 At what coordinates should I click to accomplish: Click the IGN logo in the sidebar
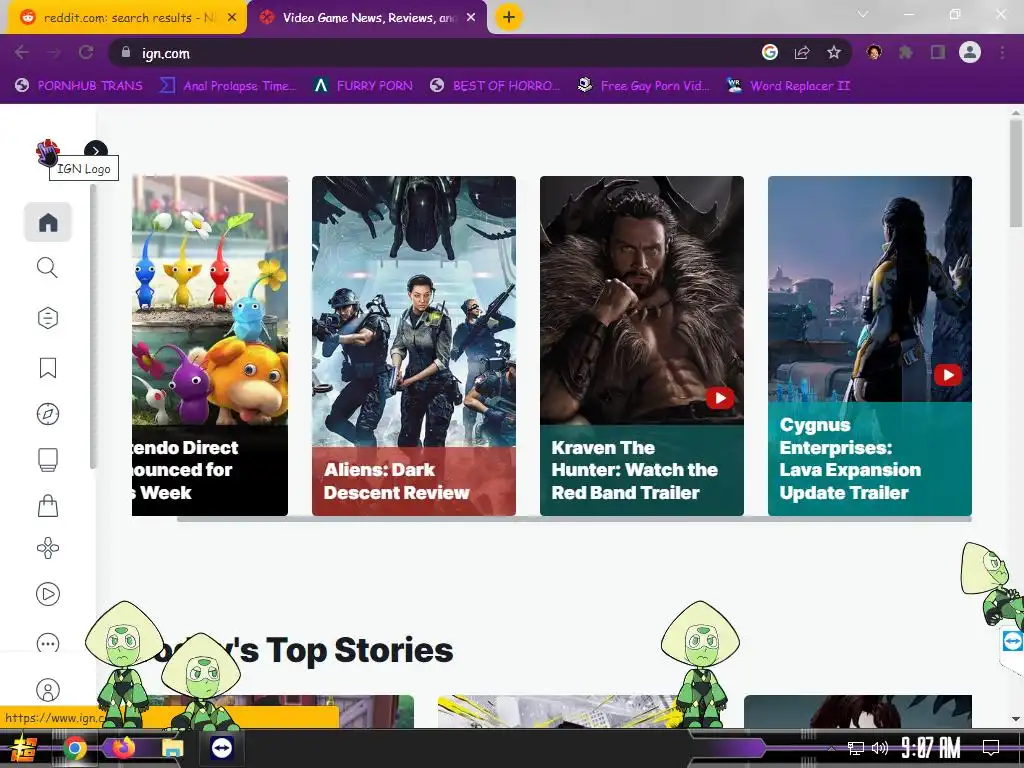point(47,152)
